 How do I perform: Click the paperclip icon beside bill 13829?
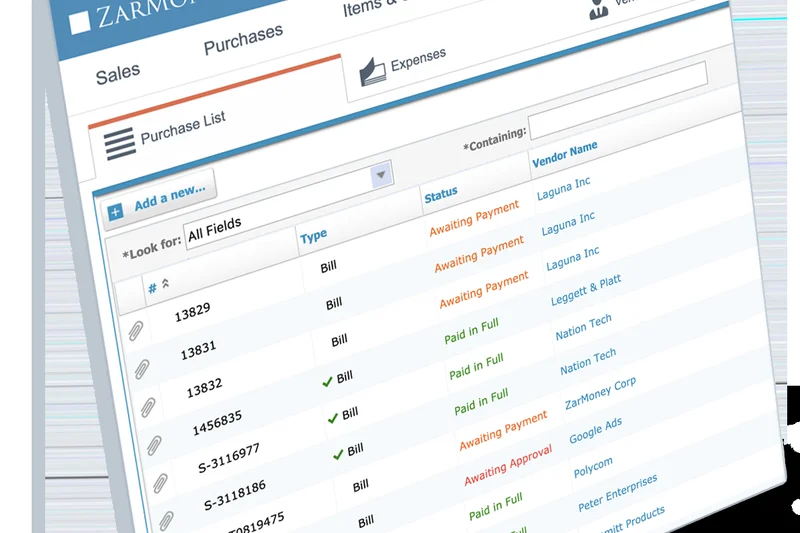point(135,331)
